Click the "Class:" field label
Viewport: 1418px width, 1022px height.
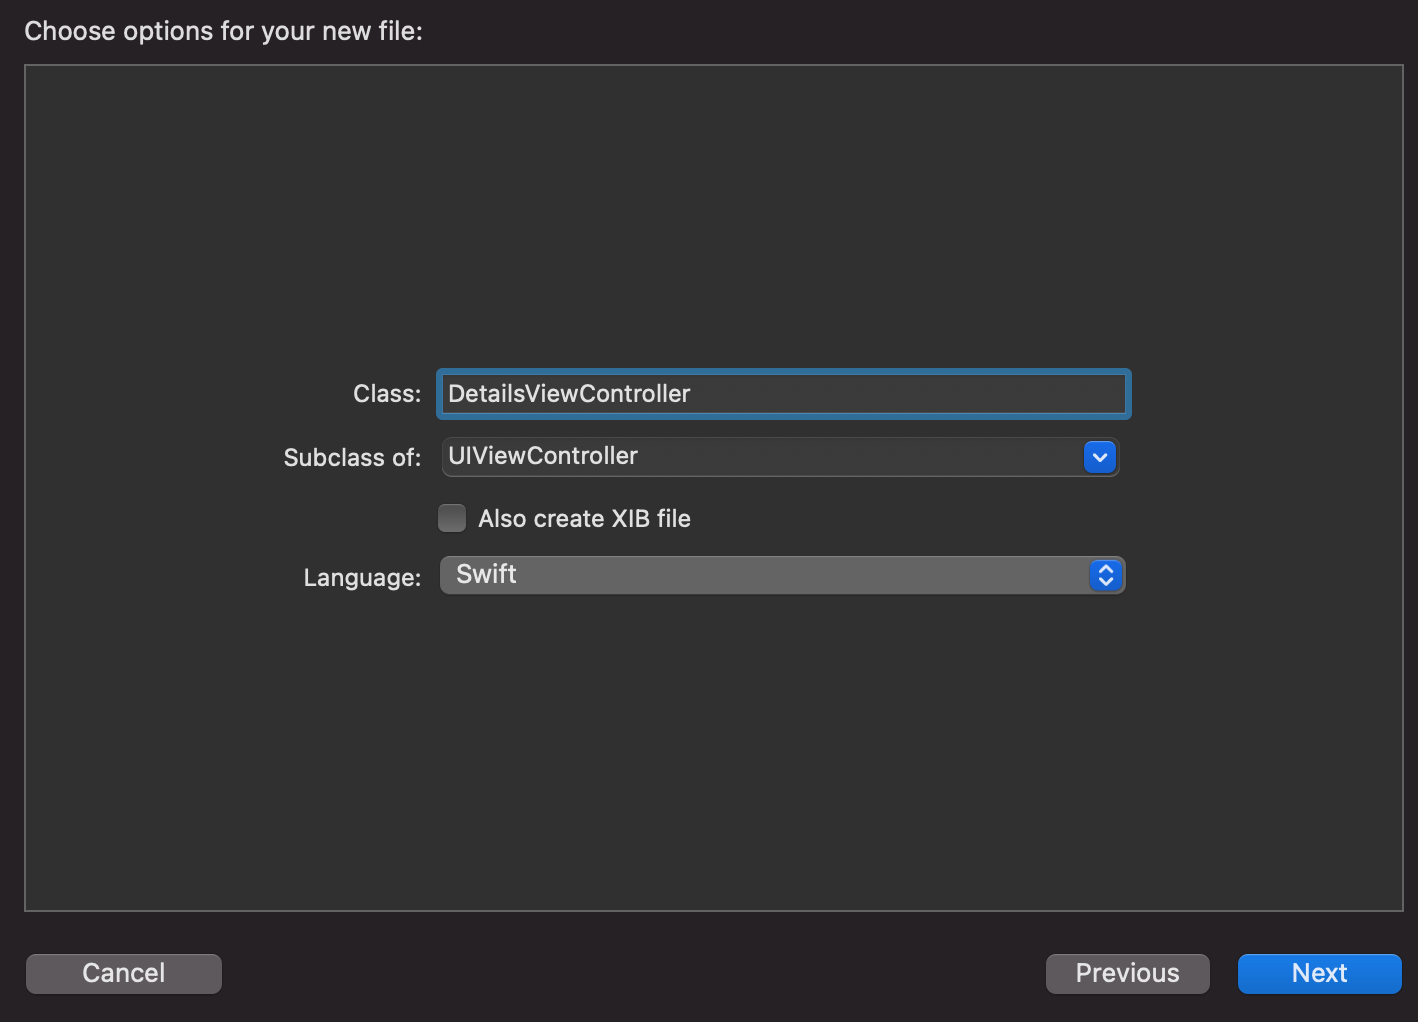click(387, 394)
